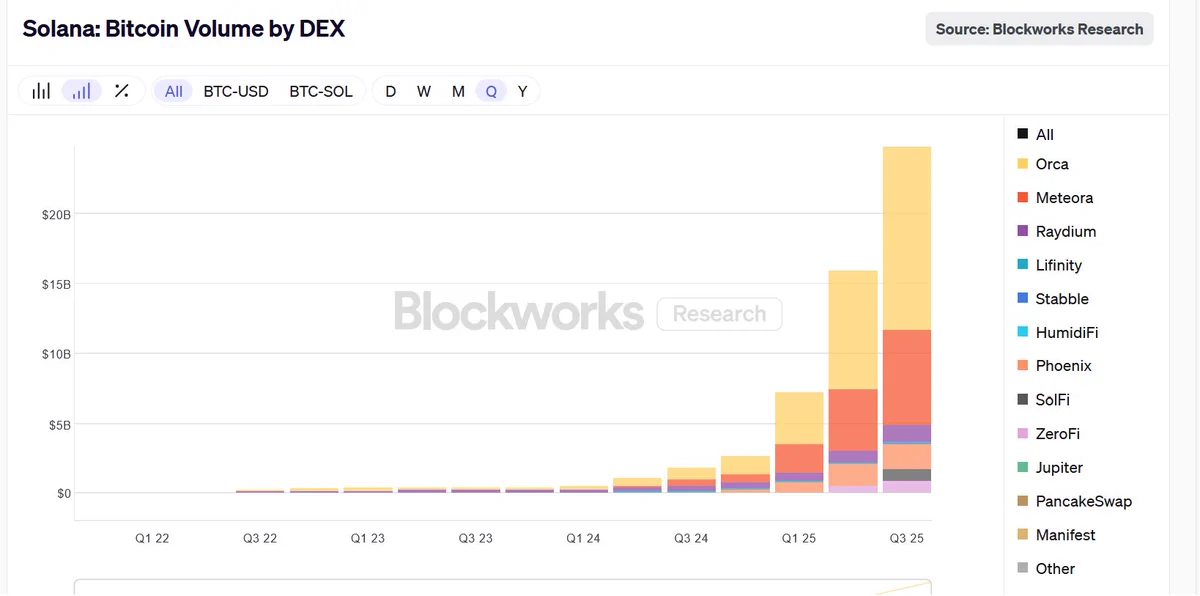The image size is (1200, 596).
Task: Set interval to monthly M
Action: [x=458, y=91]
